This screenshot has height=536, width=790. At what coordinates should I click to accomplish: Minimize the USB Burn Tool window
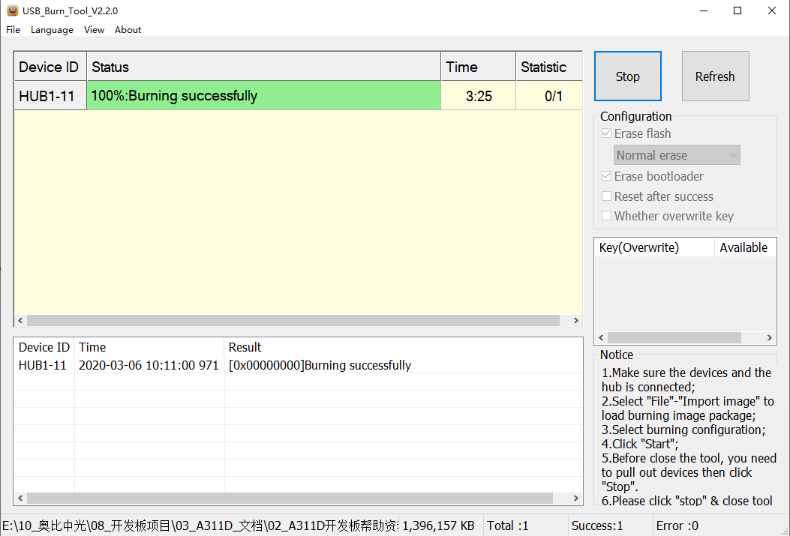point(704,11)
